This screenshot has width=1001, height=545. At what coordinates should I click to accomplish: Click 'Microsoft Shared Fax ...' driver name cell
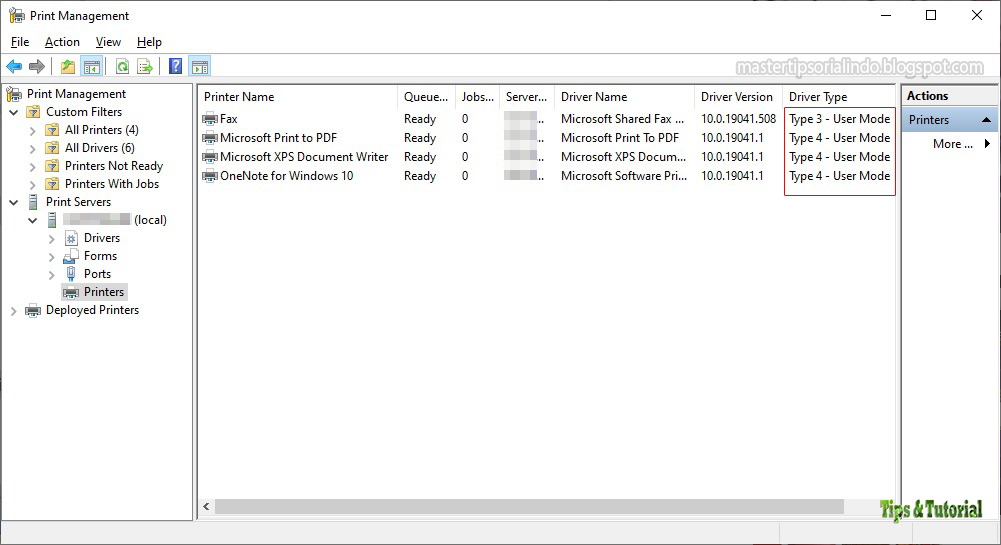pyautogui.click(x=622, y=119)
